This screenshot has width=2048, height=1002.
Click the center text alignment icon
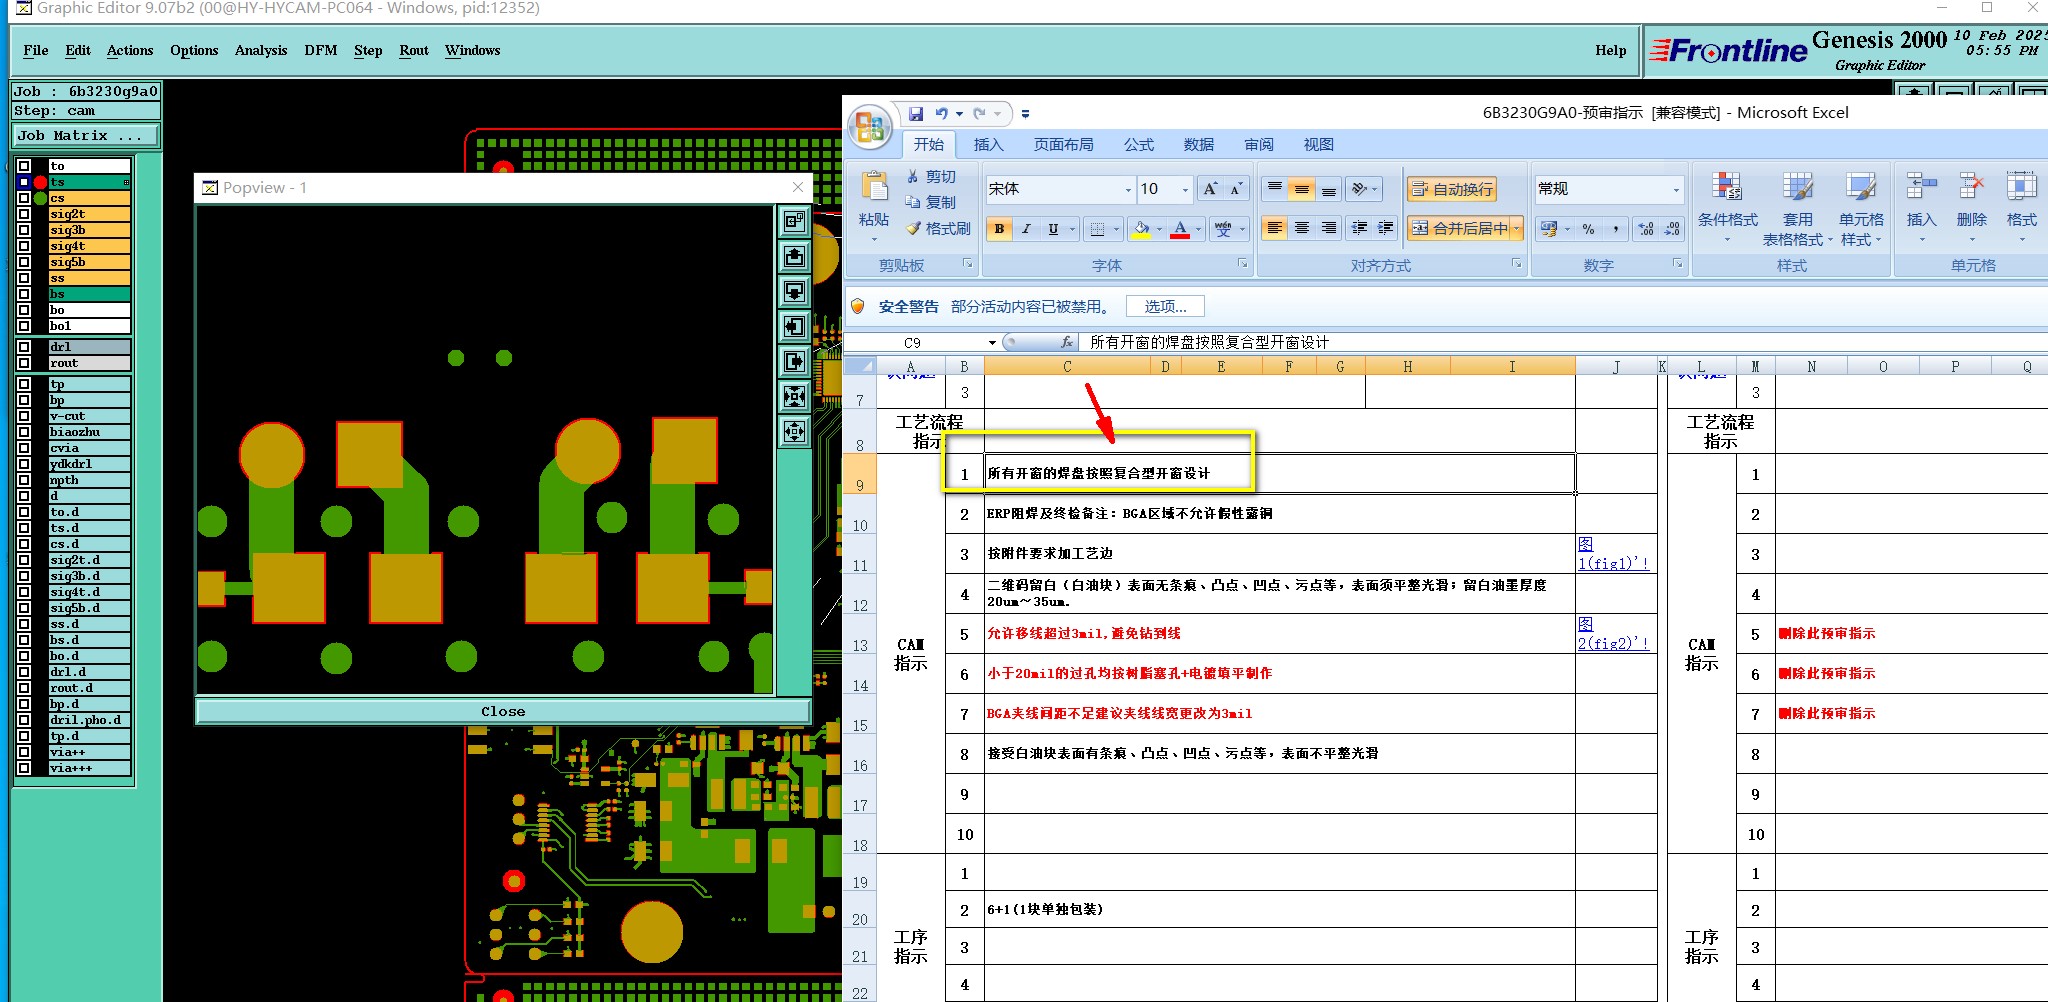coord(1301,229)
